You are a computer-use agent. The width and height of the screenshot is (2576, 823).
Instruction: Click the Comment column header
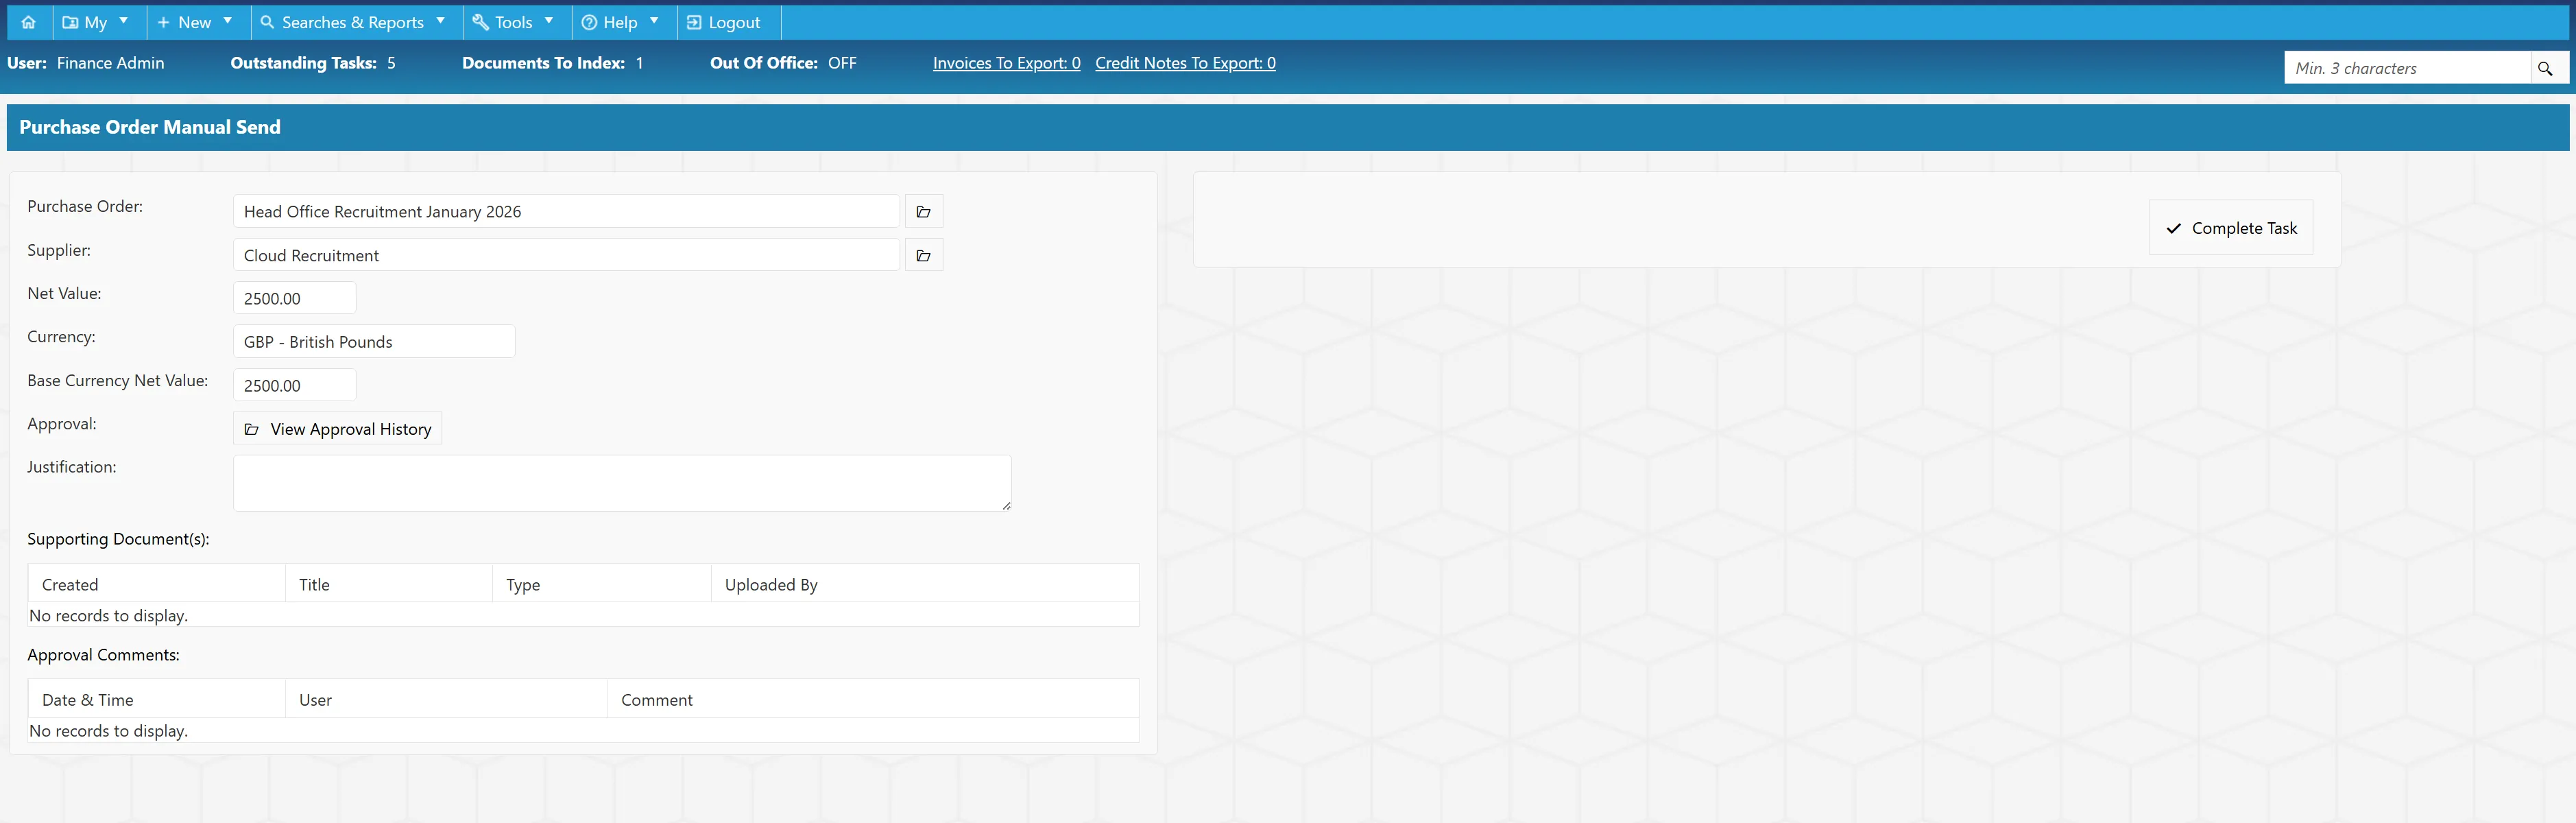tap(873, 700)
